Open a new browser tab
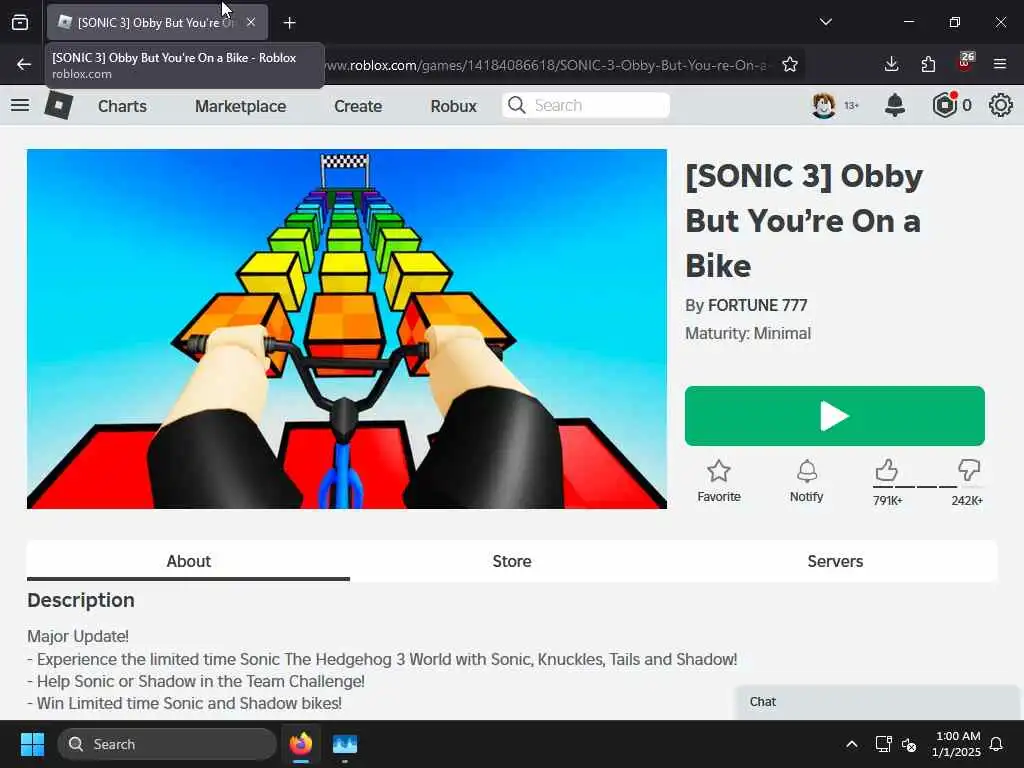1024x768 pixels. tap(289, 23)
